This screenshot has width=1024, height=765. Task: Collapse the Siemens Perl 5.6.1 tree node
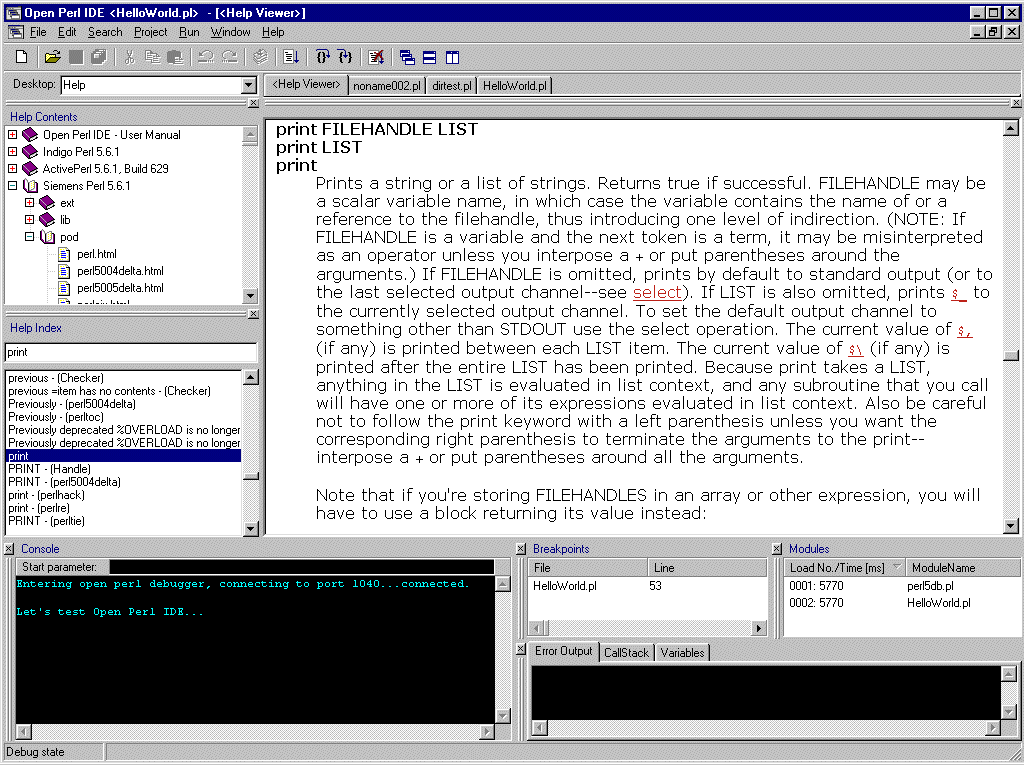click(13, 186)
